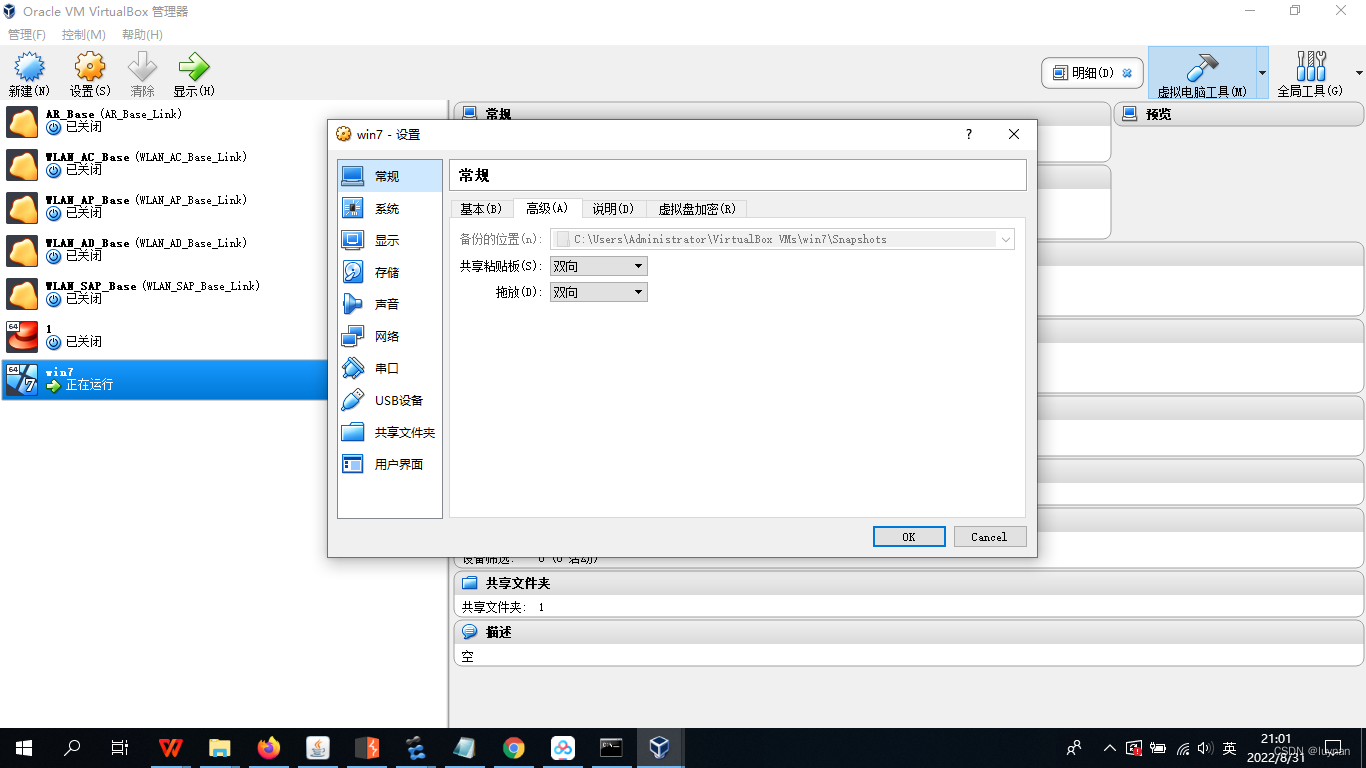Click the Show (显示) green arrow icon
This screenshot has height=768, width=1366.
193,74
